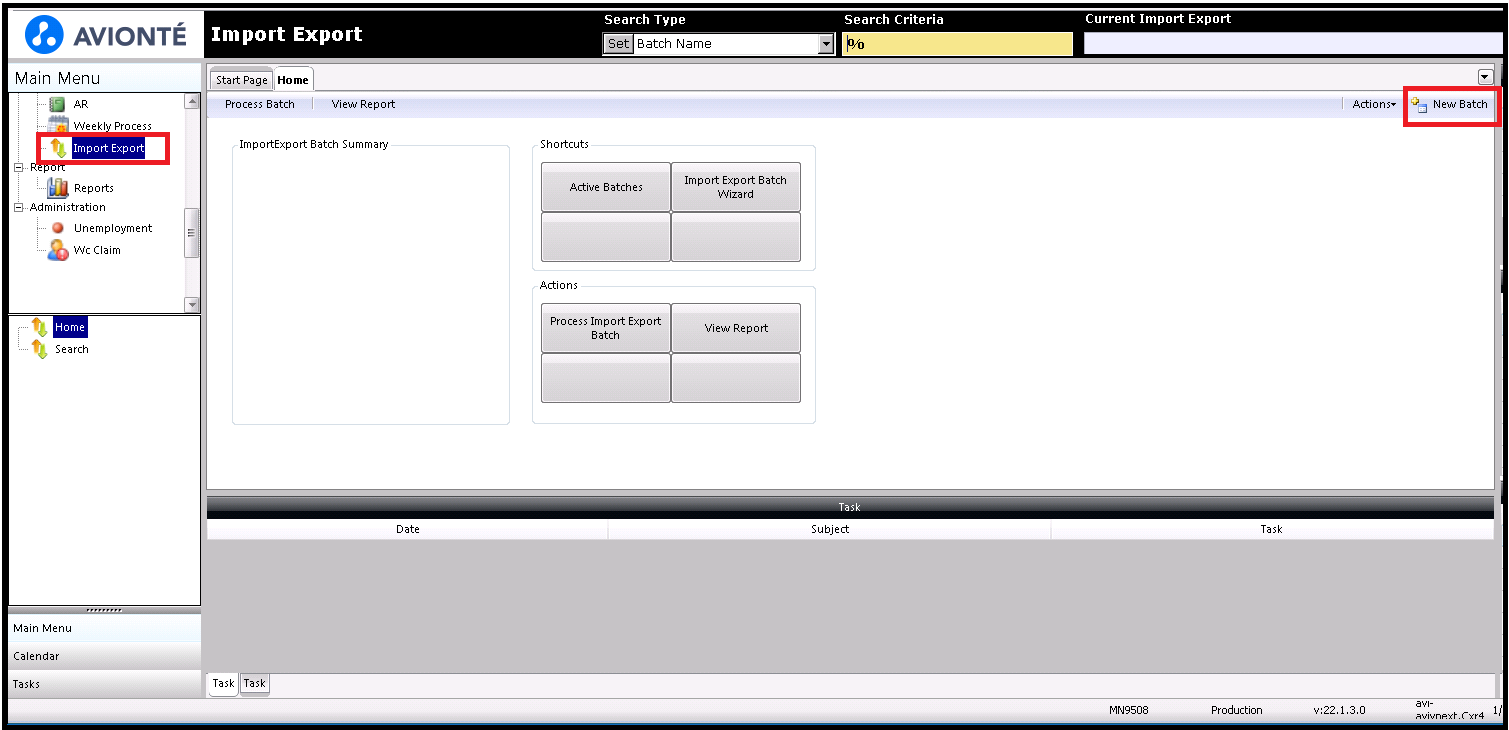Select the second Task bottom tab

[x=255, y=683]
